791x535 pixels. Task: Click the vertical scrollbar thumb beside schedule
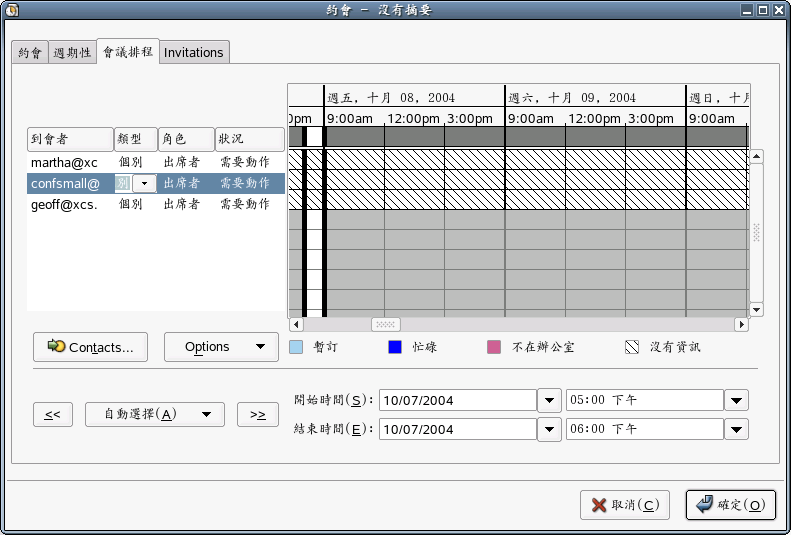click(x=756, y=232)
